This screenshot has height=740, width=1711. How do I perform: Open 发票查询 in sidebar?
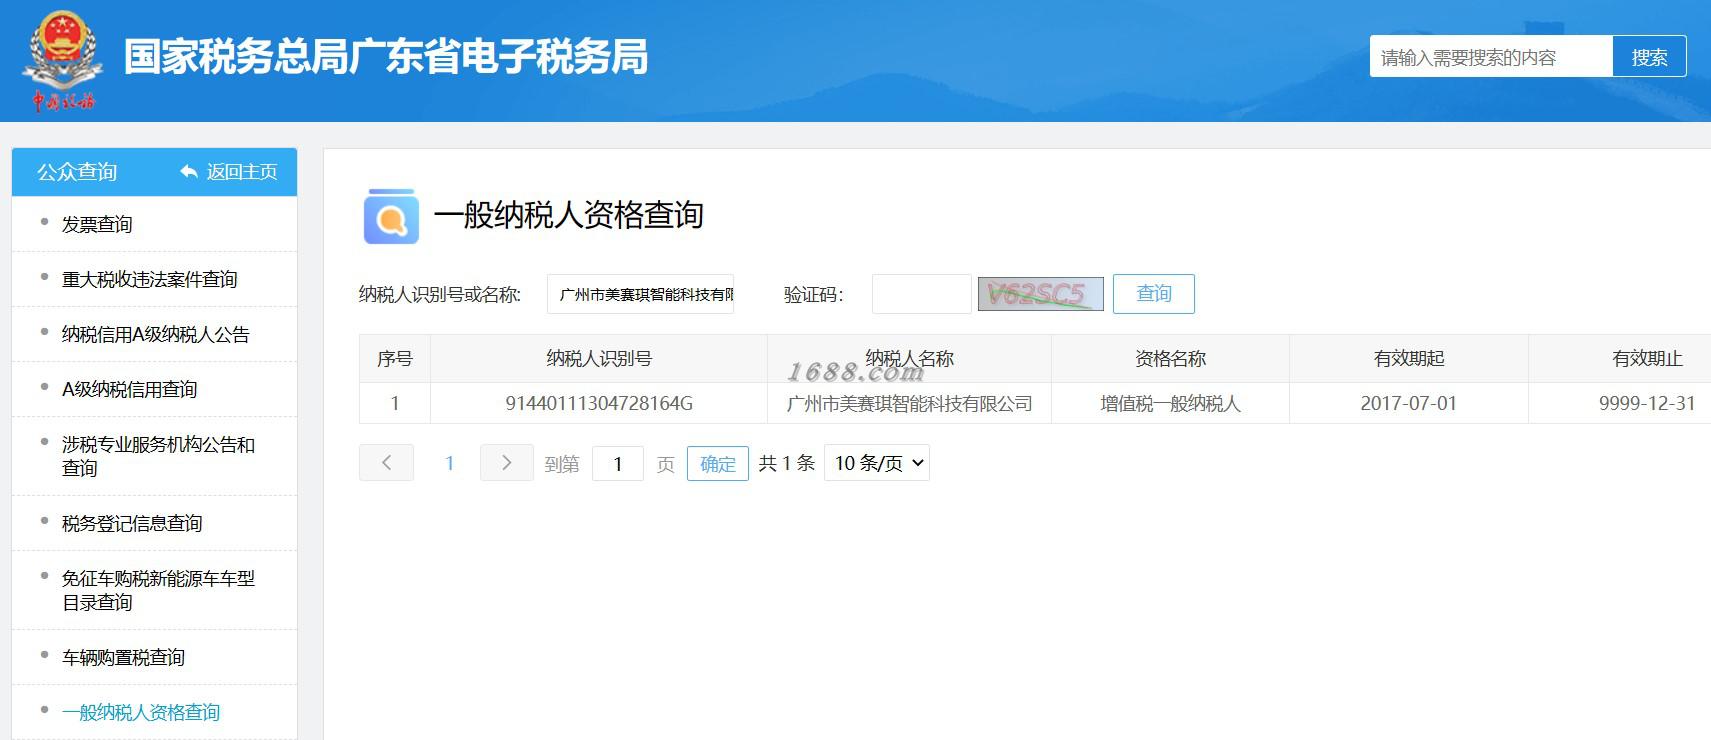pos(97,224)
